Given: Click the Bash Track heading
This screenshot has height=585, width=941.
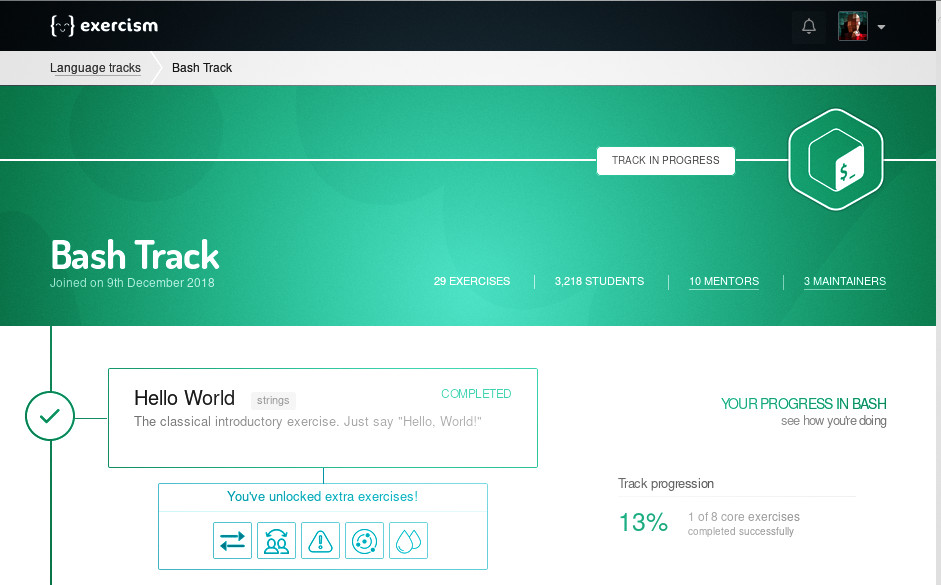Looking at the screenshot, I should click(135, 256).
